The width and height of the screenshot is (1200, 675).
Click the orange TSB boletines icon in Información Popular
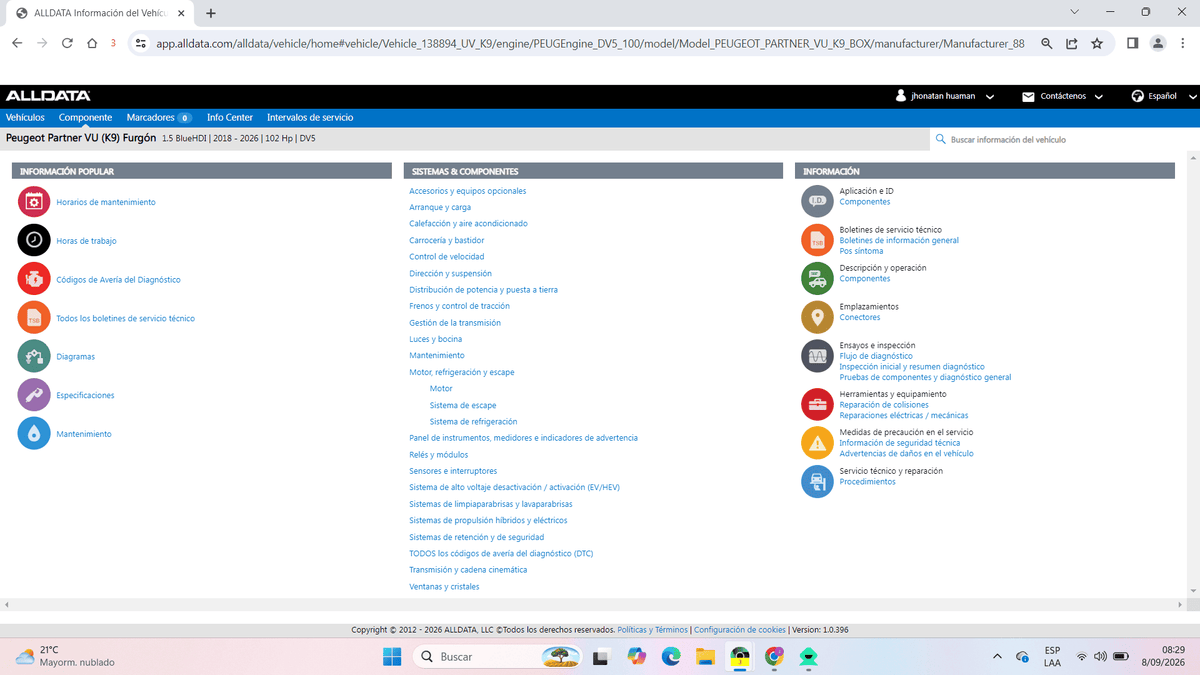34,318
